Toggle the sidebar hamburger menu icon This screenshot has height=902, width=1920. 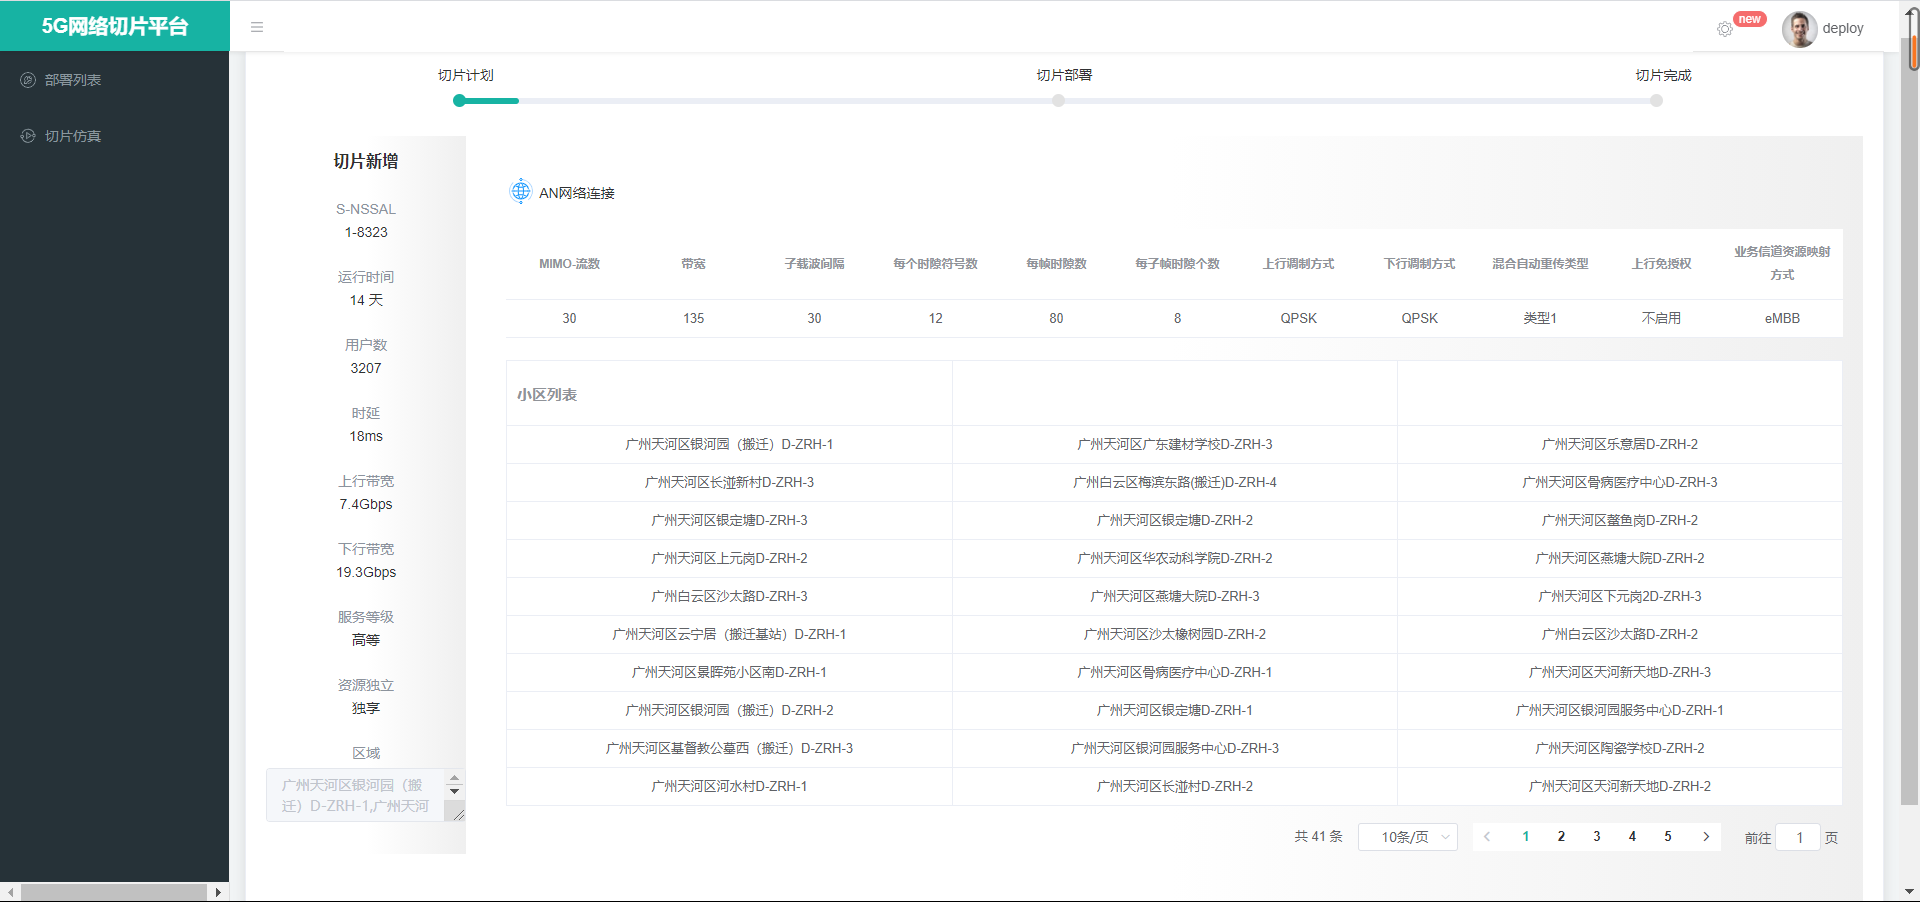tap(257, 27)
